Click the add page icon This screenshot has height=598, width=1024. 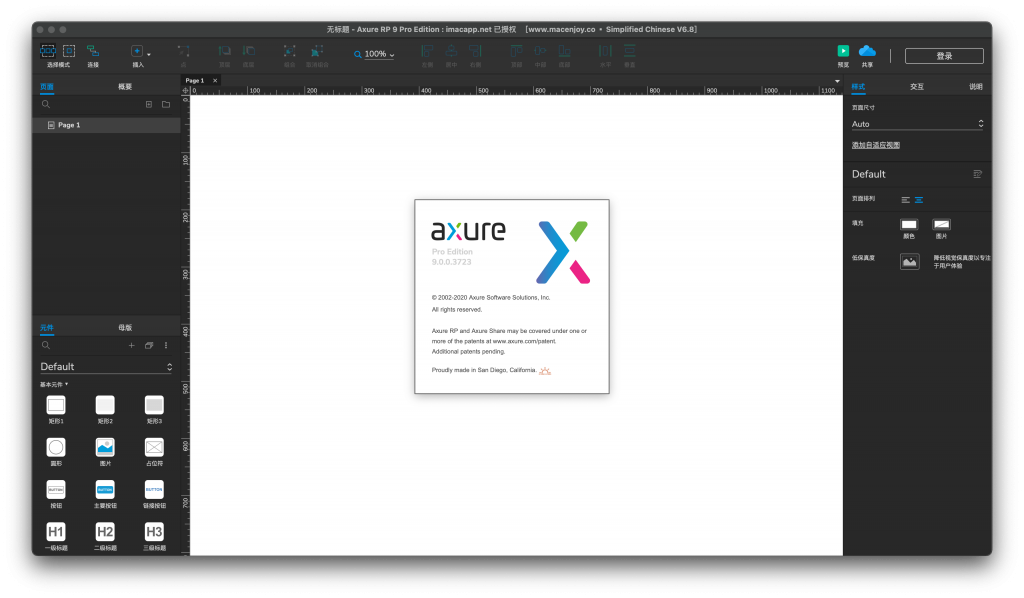tap(149, 104)
